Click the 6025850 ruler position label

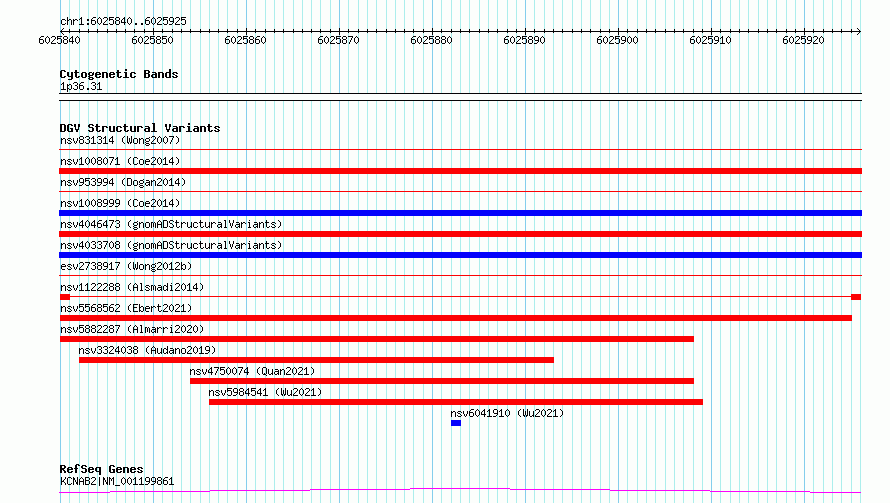pyautogui.click(x=152, y=40)
